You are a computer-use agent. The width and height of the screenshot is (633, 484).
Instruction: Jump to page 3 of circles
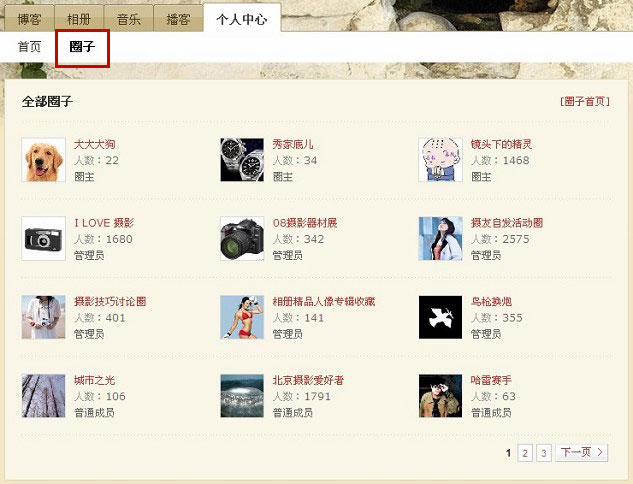point(544,453)
